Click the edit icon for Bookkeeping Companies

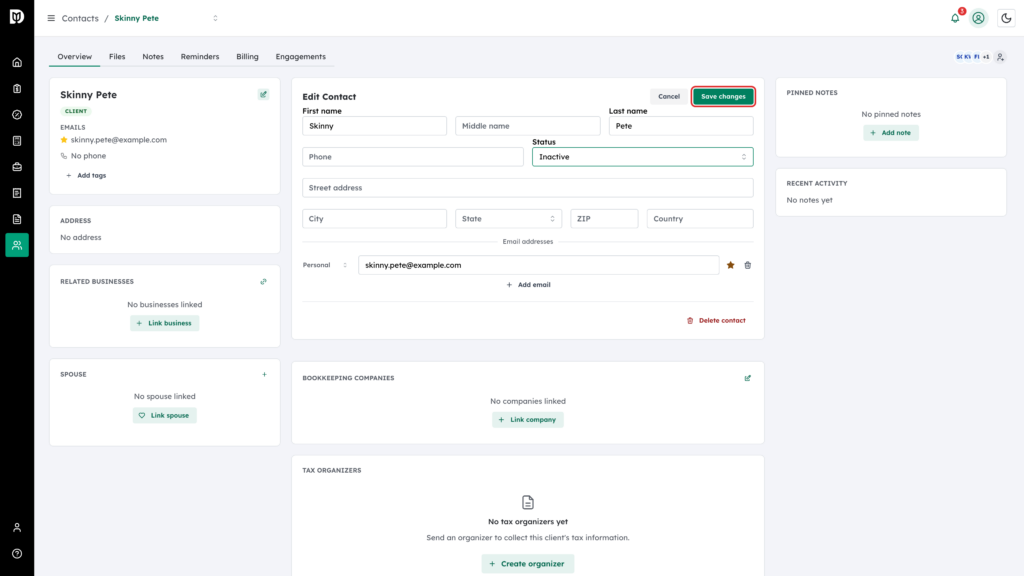pyautogui.click(x=748, y=378)
